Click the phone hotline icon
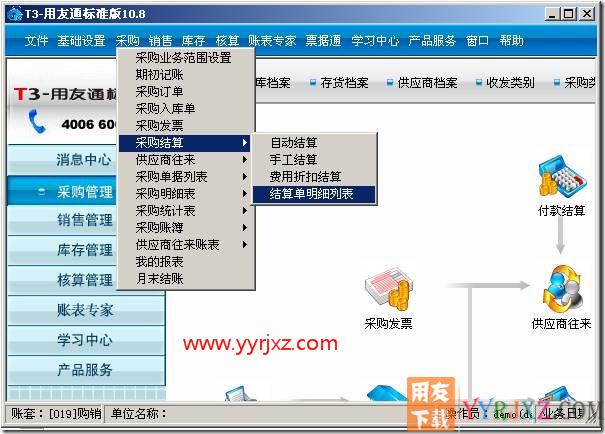605x434 pixels. 37,122
